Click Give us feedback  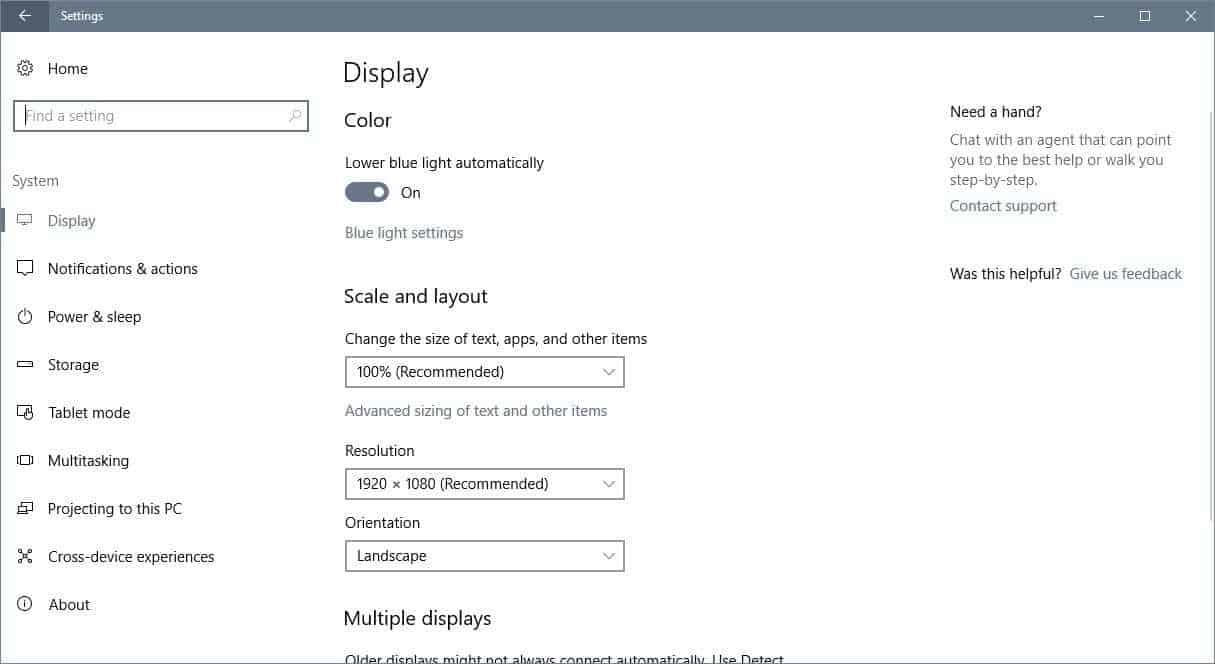1125,273
